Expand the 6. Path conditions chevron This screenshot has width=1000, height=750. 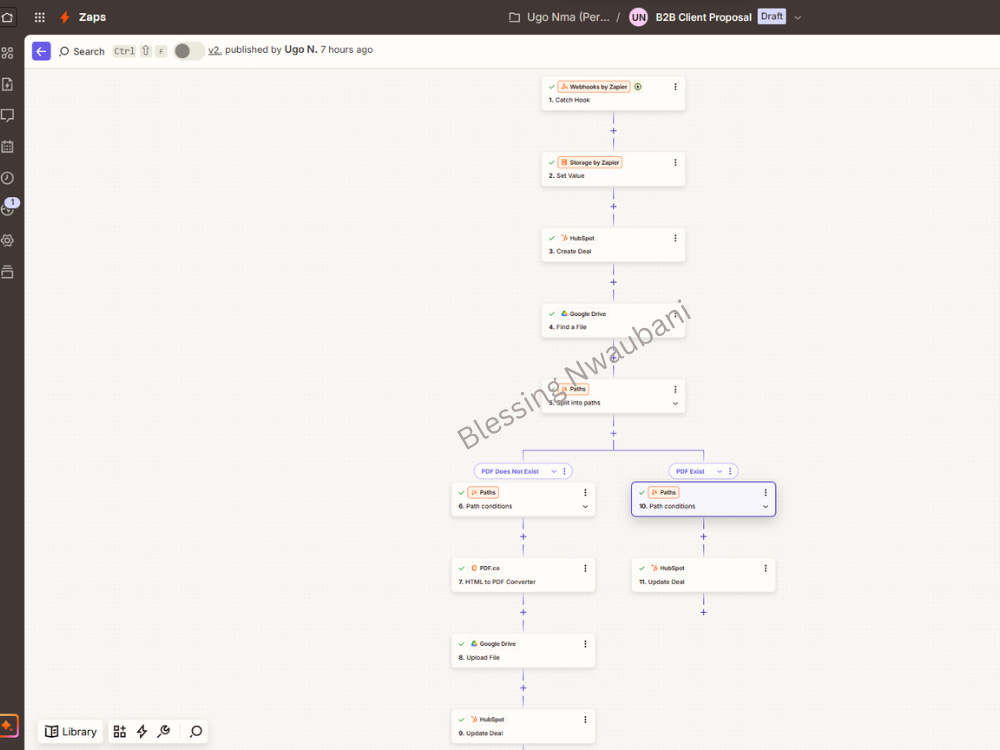coord(585,506)
